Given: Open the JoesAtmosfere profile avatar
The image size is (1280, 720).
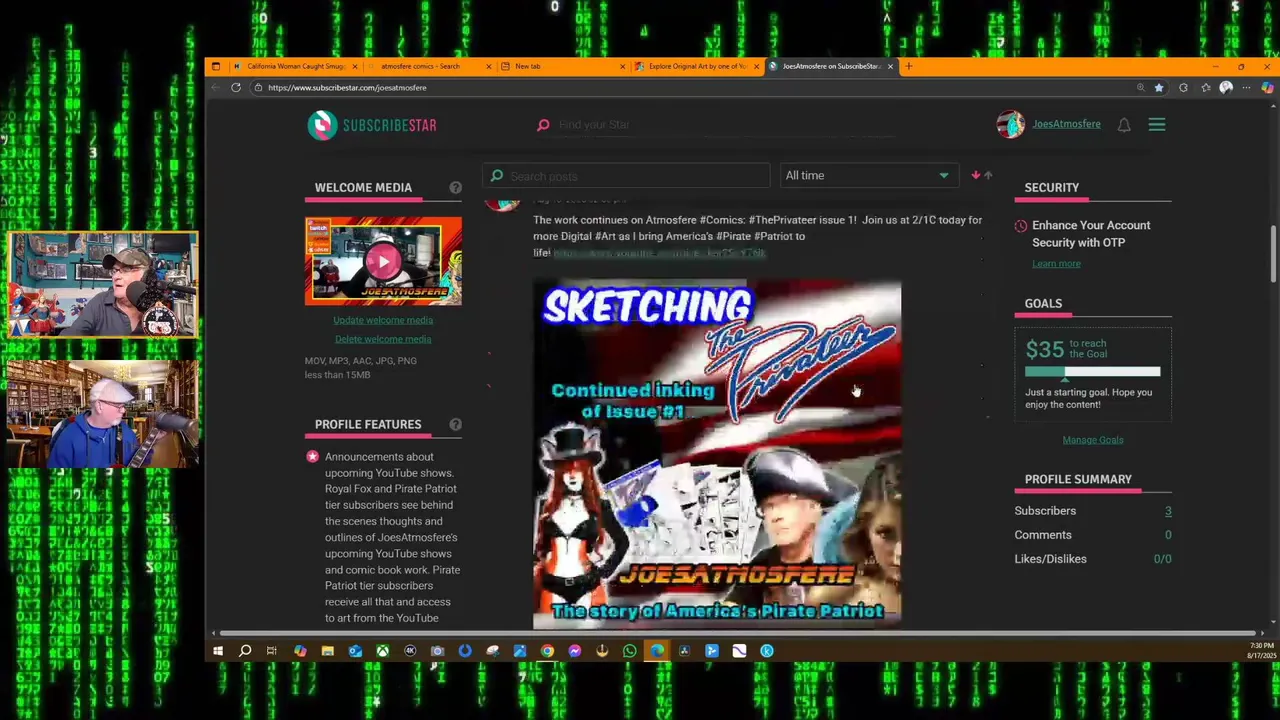Looking at the screenshot, I should (x=1010, y=124).
